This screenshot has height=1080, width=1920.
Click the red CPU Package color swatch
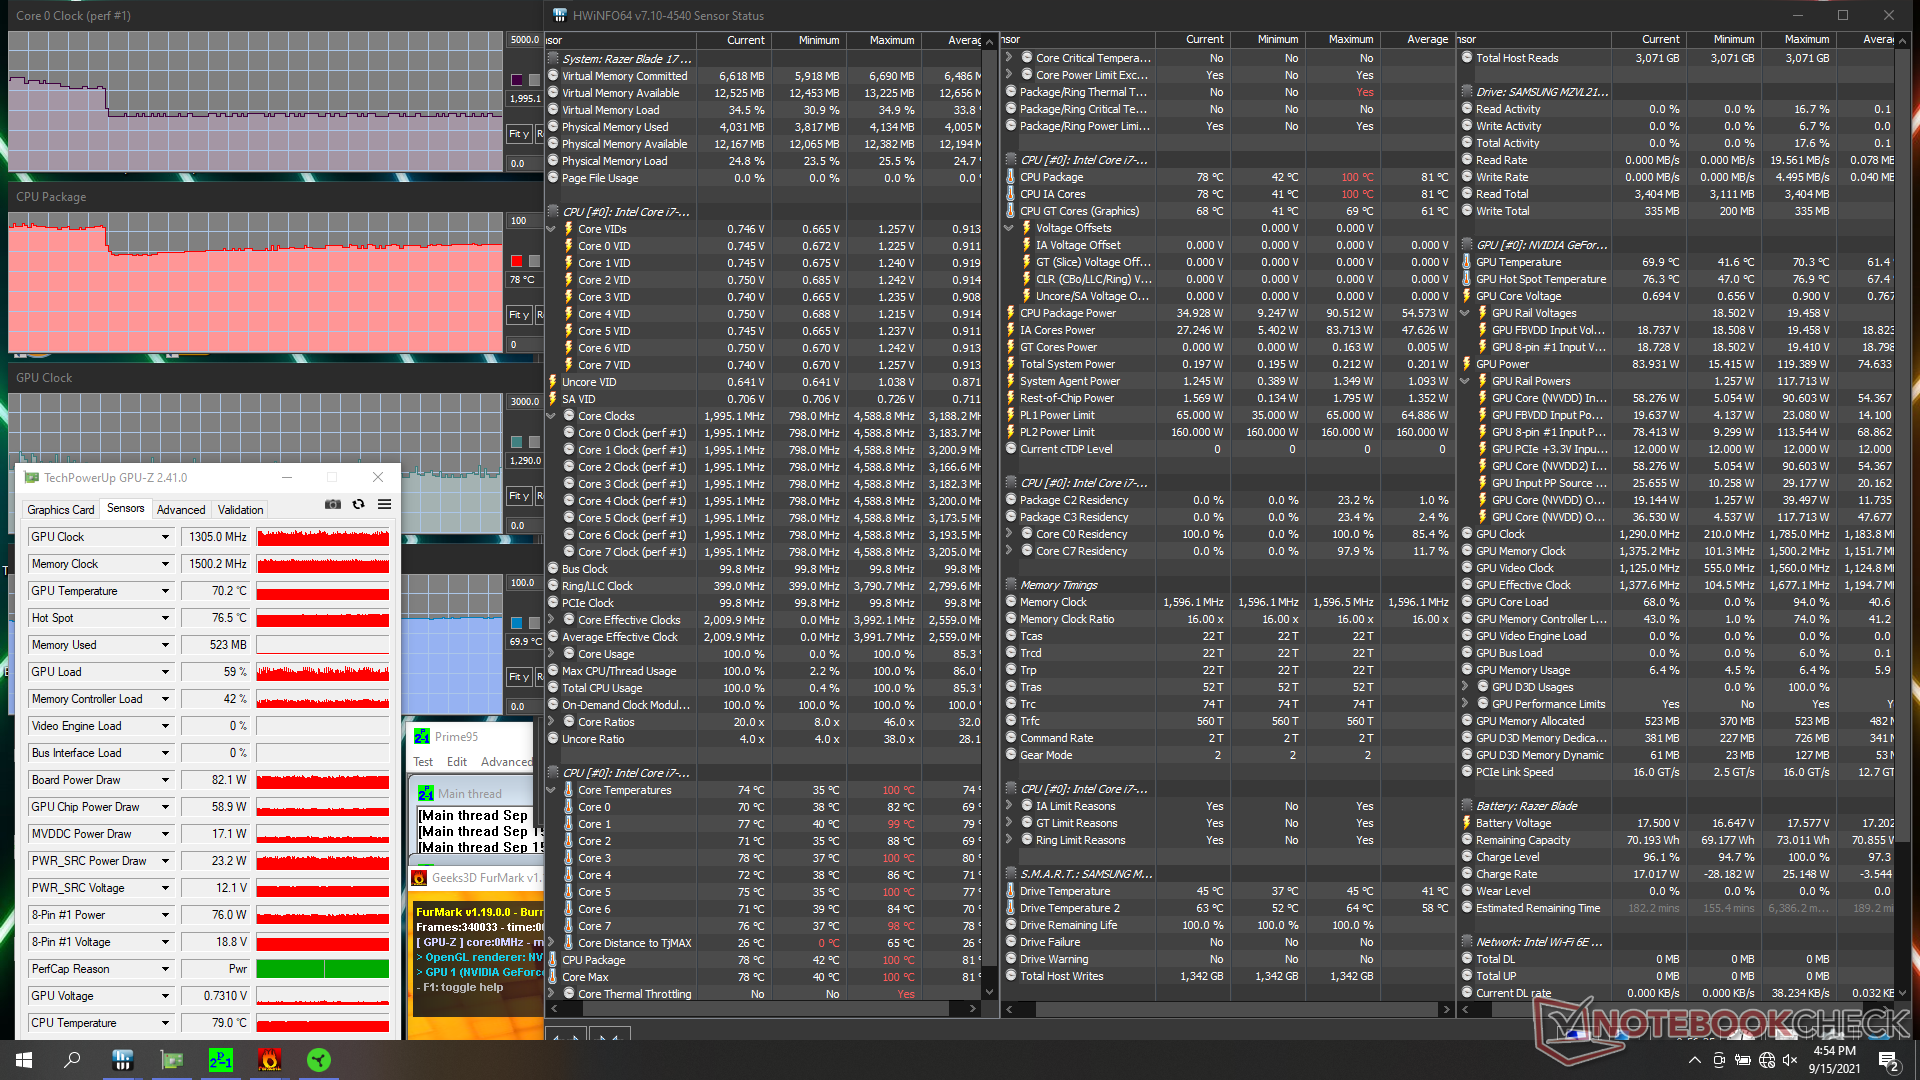point(517,261)
